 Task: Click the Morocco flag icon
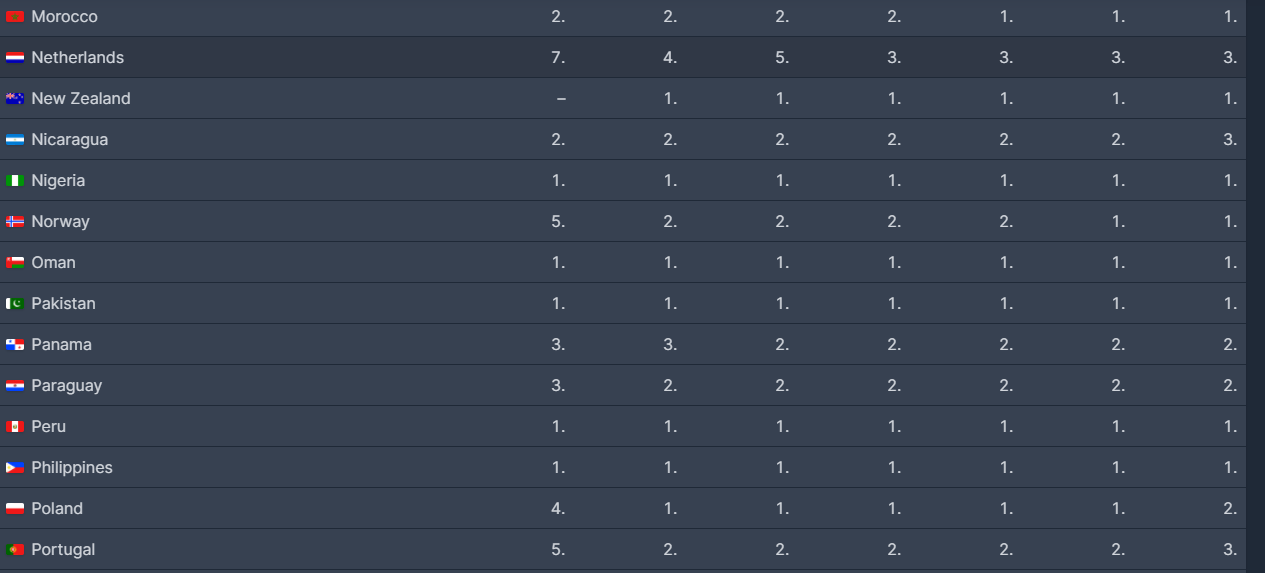(x=15, y=17)
